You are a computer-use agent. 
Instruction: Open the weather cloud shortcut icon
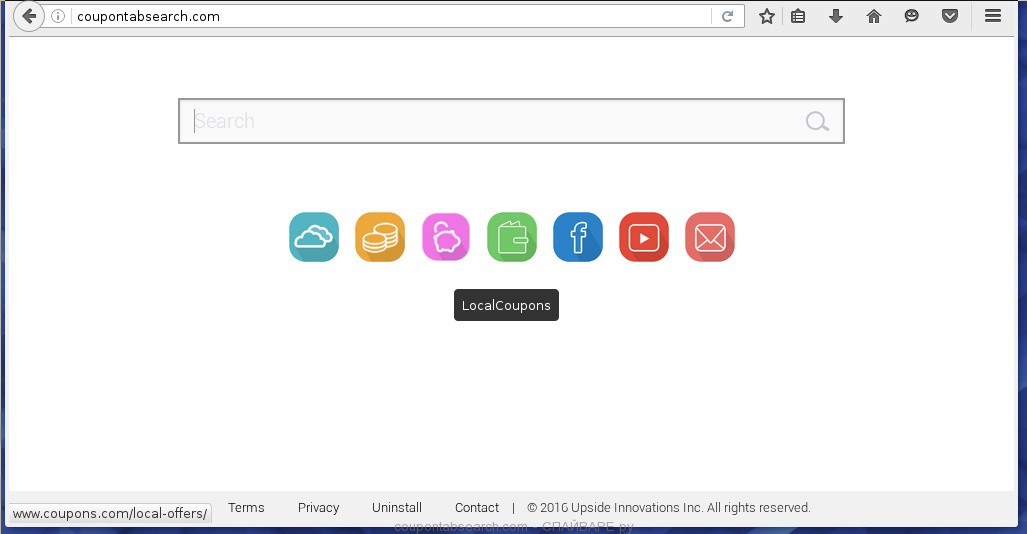(314, 237)
